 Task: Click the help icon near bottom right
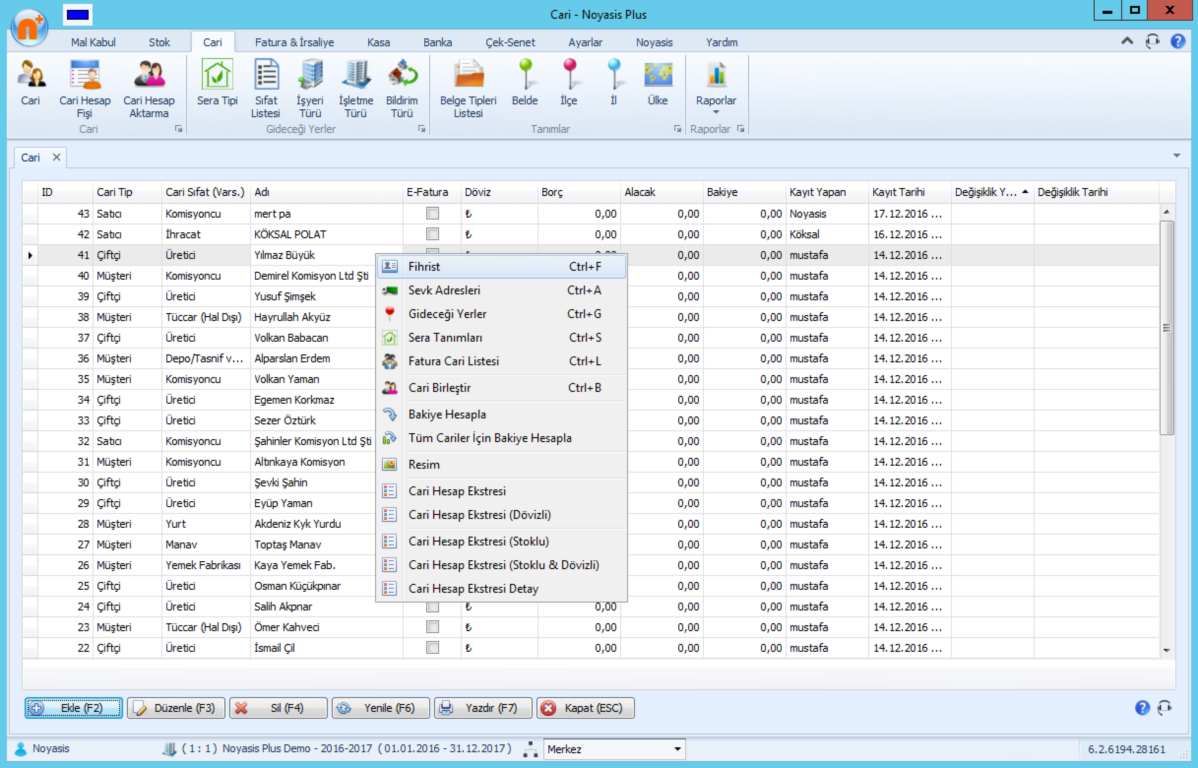[x=1142, y=708]
